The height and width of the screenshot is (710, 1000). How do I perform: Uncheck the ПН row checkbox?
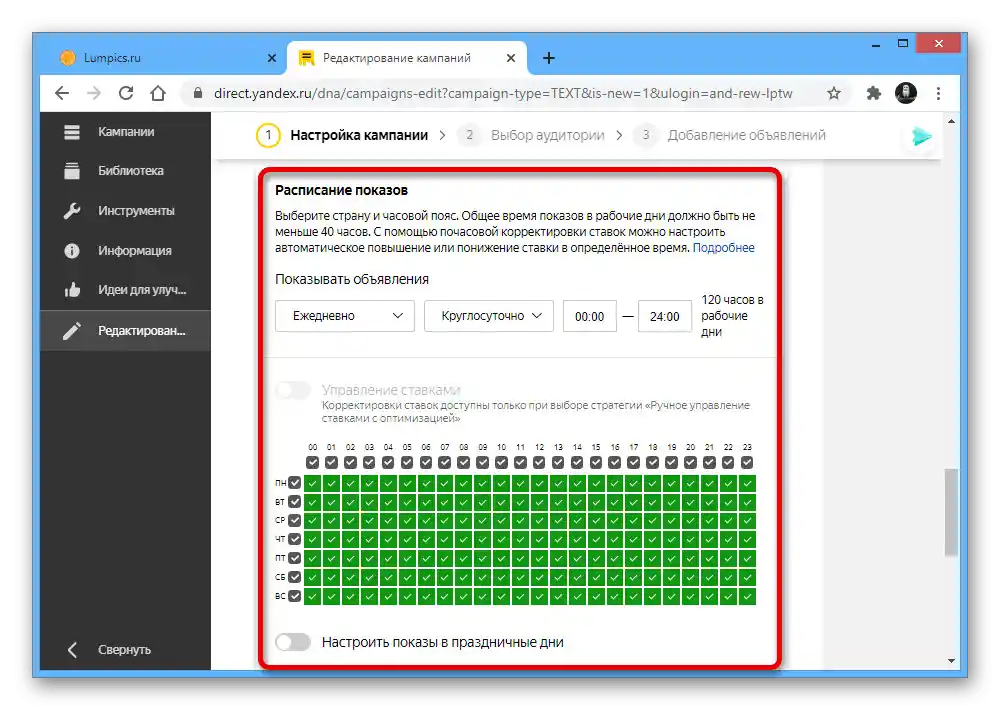coord(295,483)
